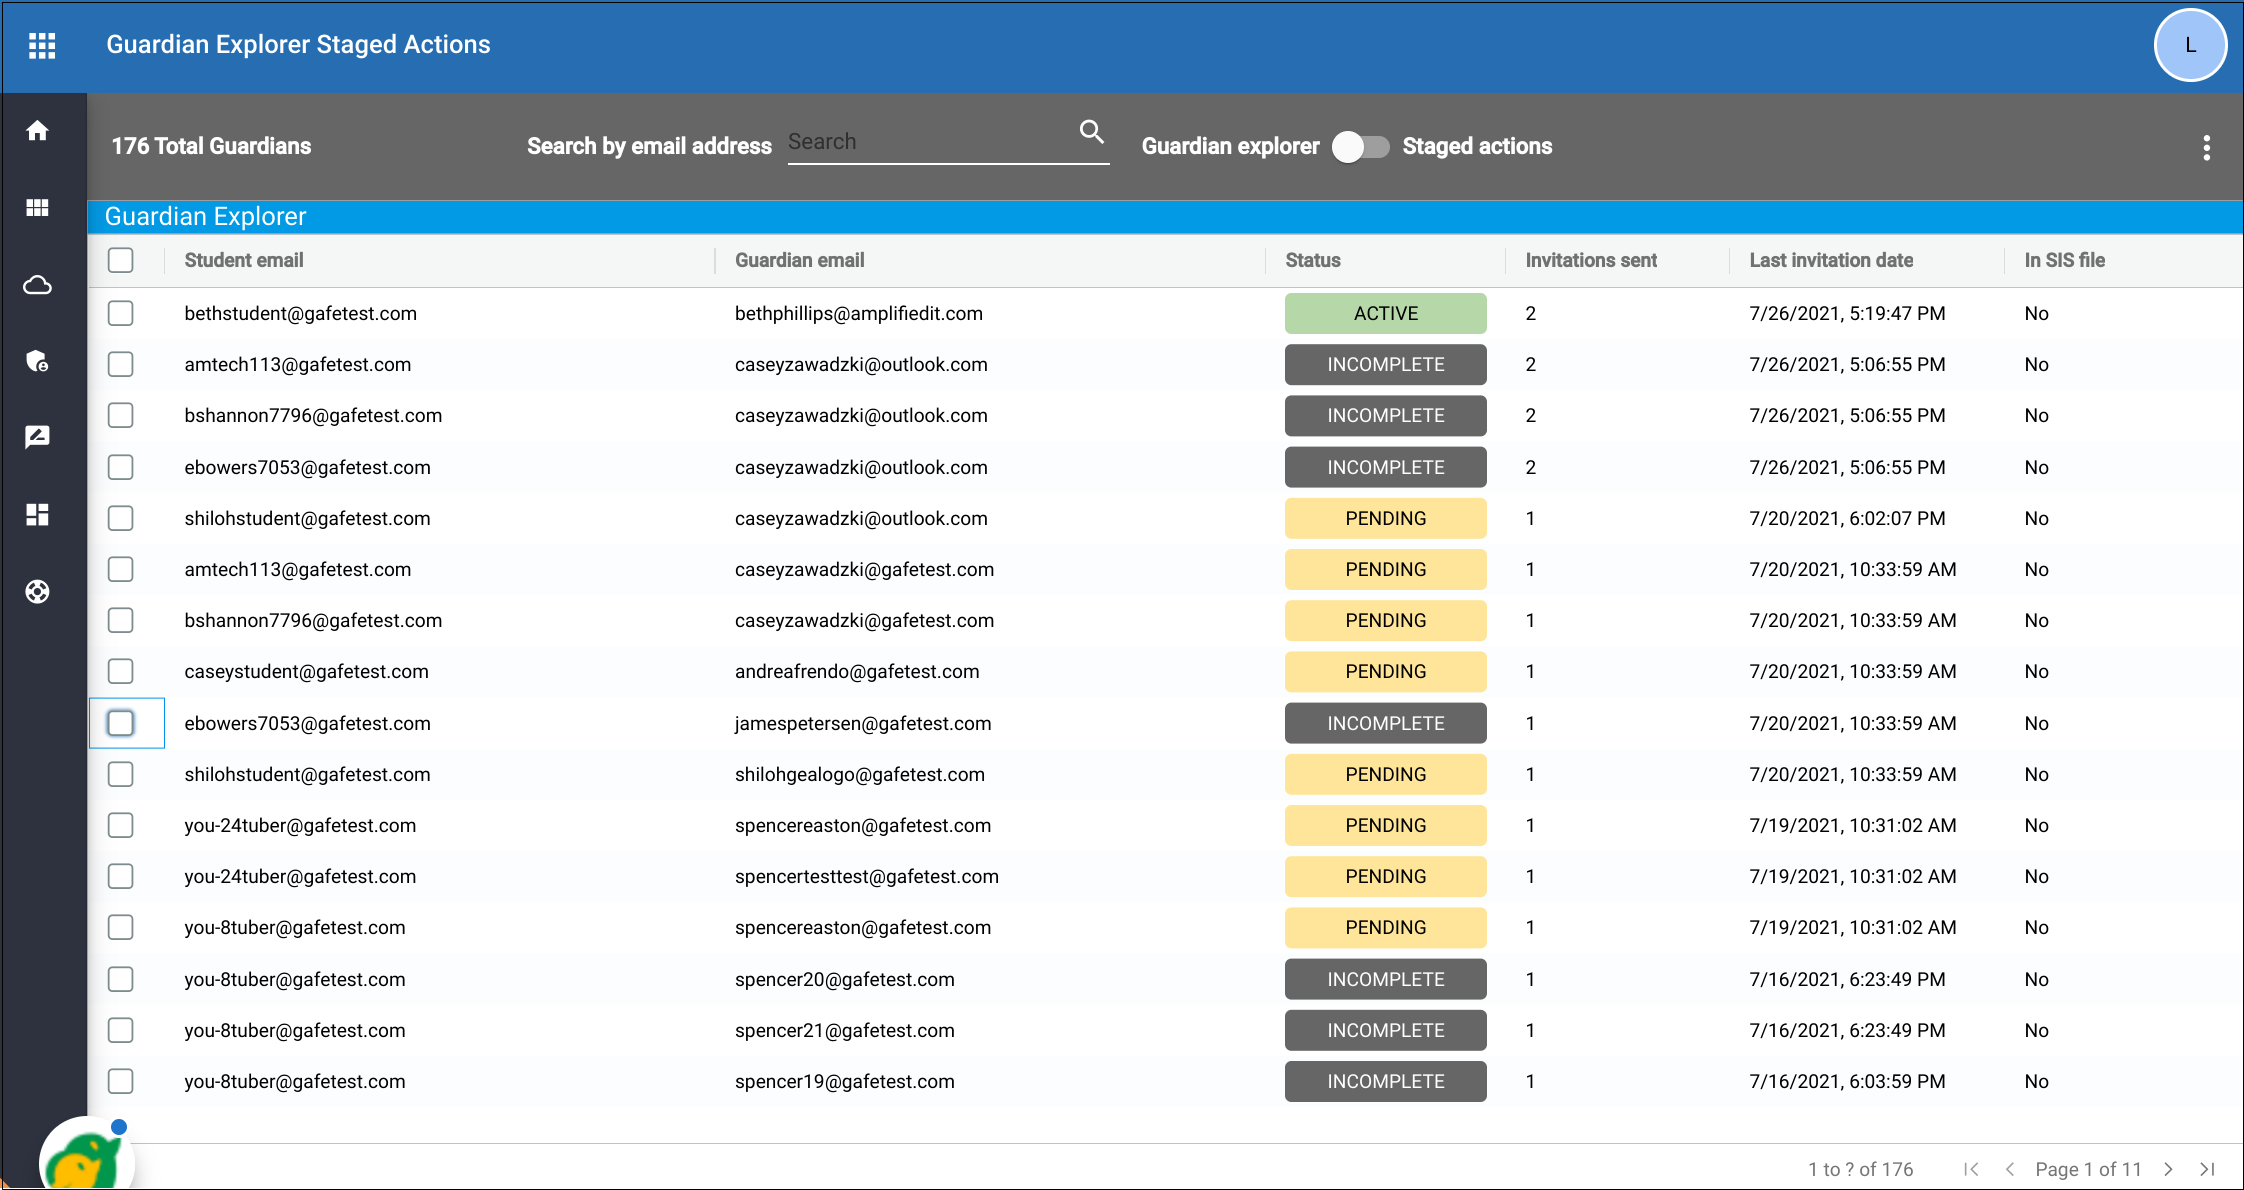Viewport: 2244px width, 1190px height.
Task: Open the user avatar L
Action: point(2189,45)
